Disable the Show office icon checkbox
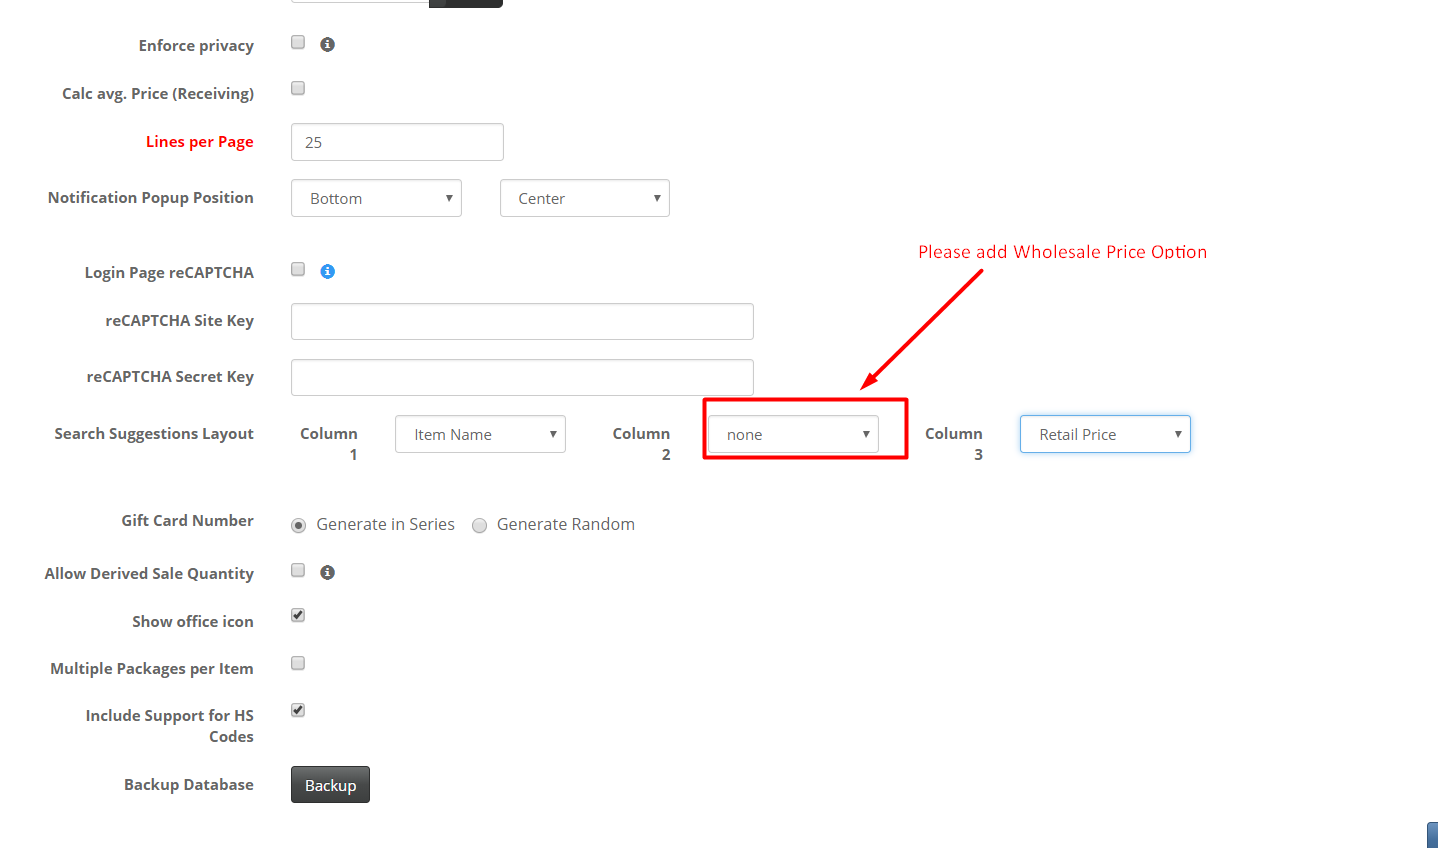This screenshot has width=1438, height=848. pyautogui.click(x=297, y=614)
